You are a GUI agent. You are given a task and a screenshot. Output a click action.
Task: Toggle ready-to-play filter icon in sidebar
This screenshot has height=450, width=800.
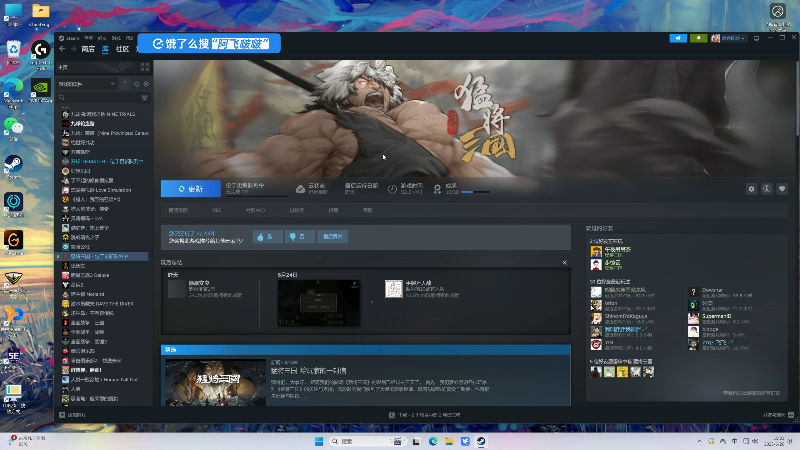[x=146, y=84]
